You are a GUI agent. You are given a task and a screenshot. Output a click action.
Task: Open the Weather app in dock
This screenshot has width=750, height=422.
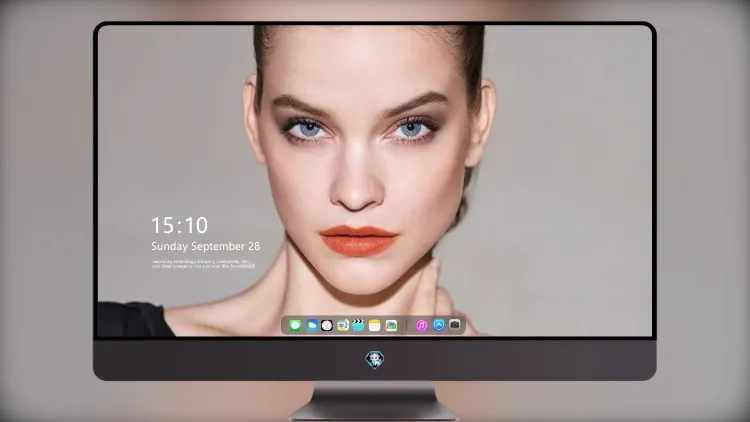point(311,325)
